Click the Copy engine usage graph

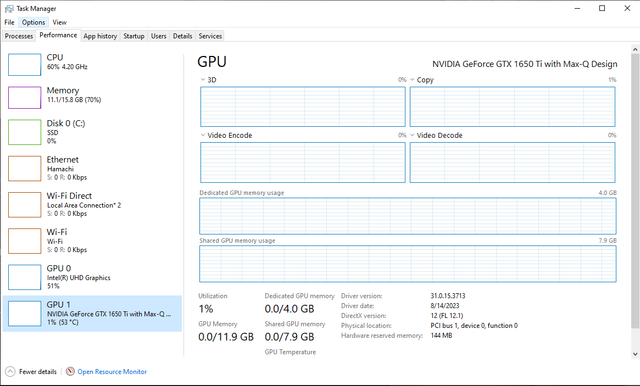click(513, 106)
